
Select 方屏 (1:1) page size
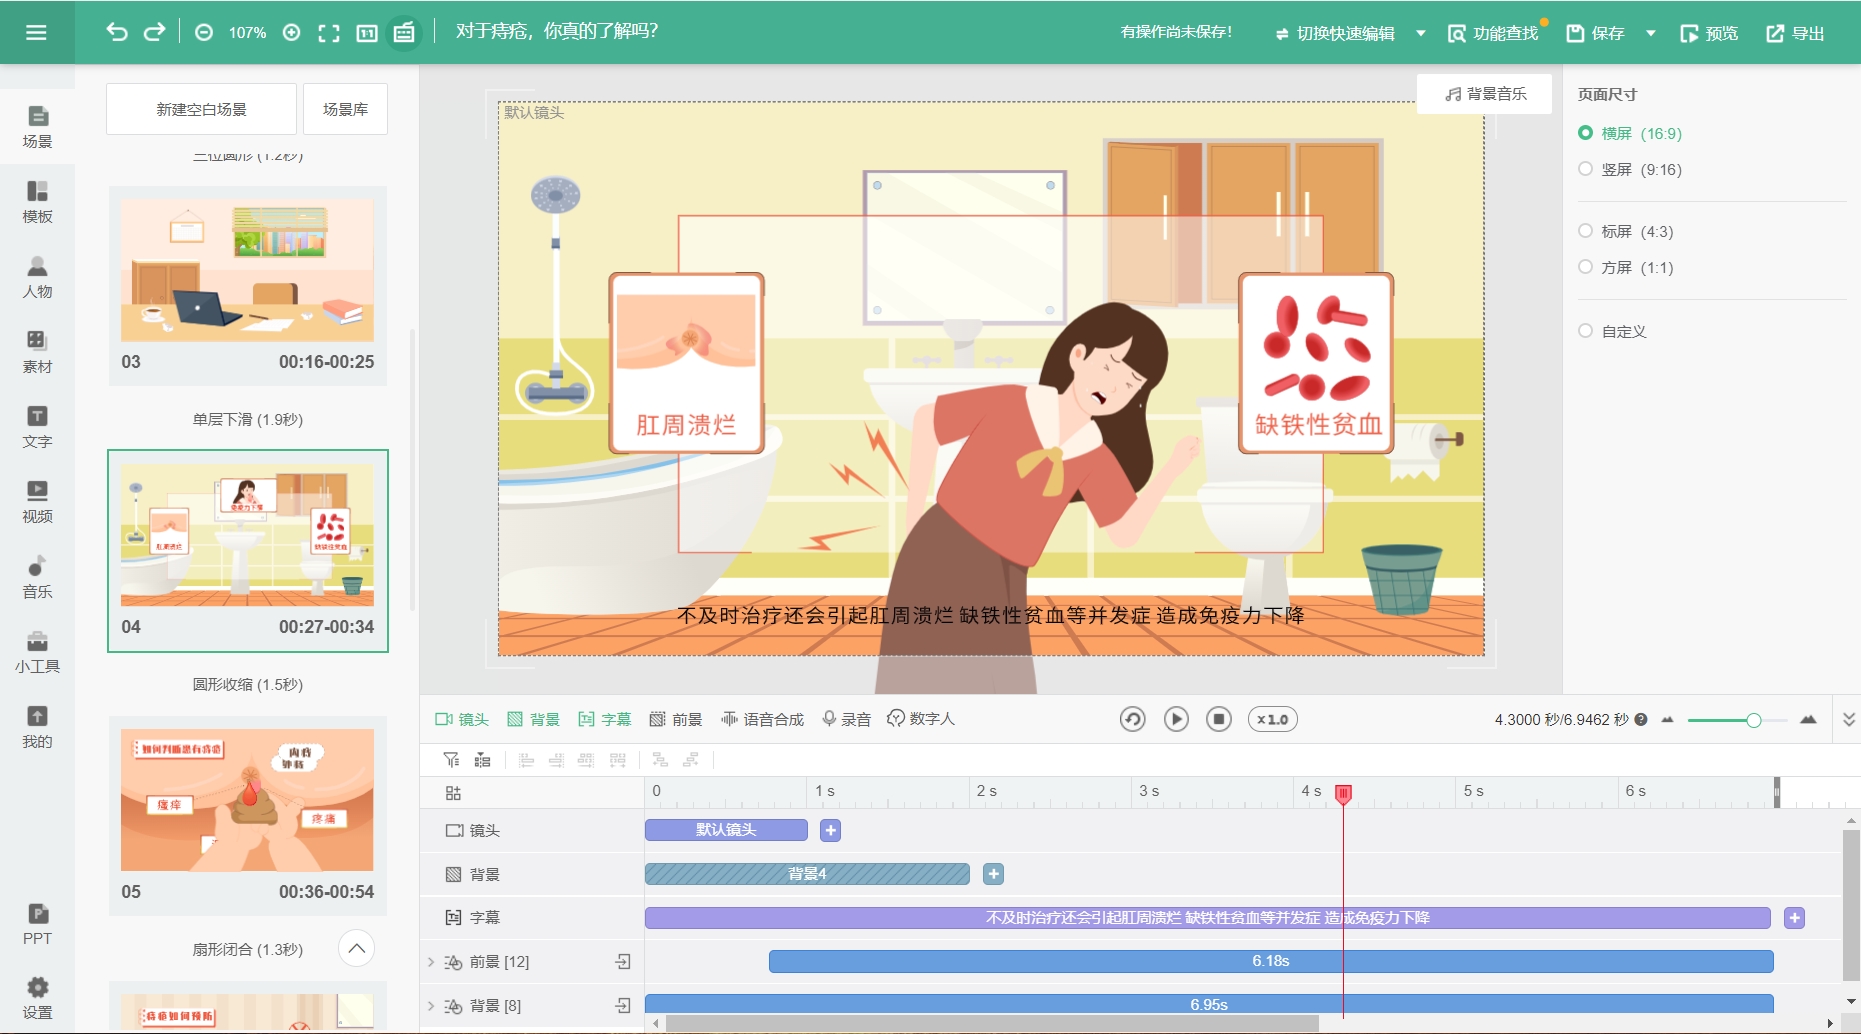(x=1626, y=267)
